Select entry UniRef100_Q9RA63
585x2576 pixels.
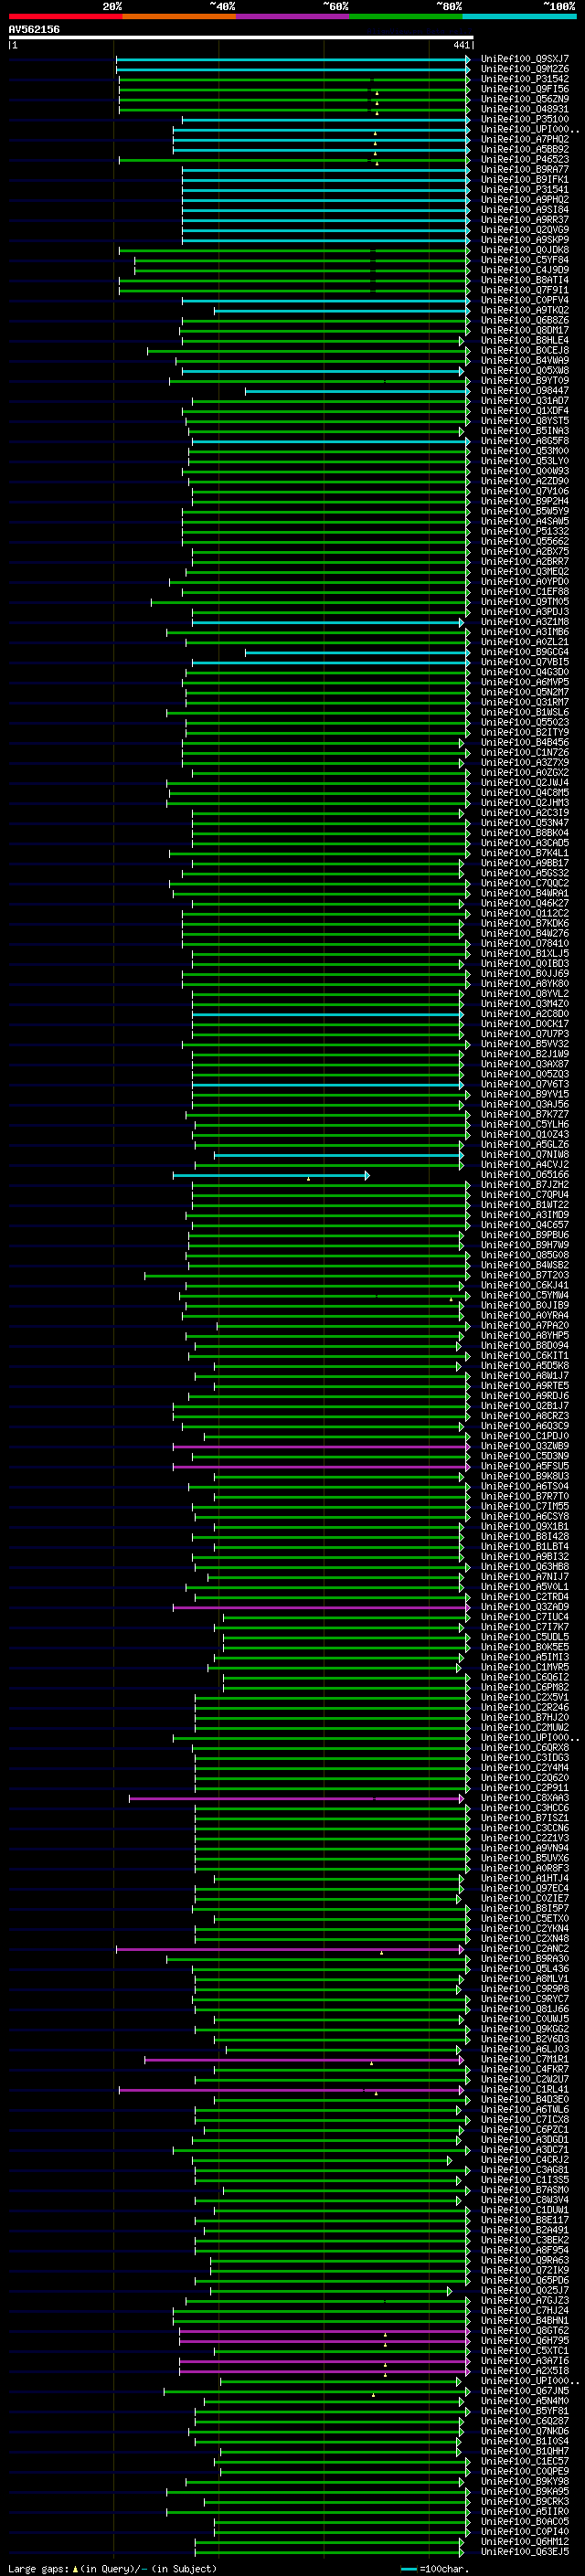tap(524, 2261)
